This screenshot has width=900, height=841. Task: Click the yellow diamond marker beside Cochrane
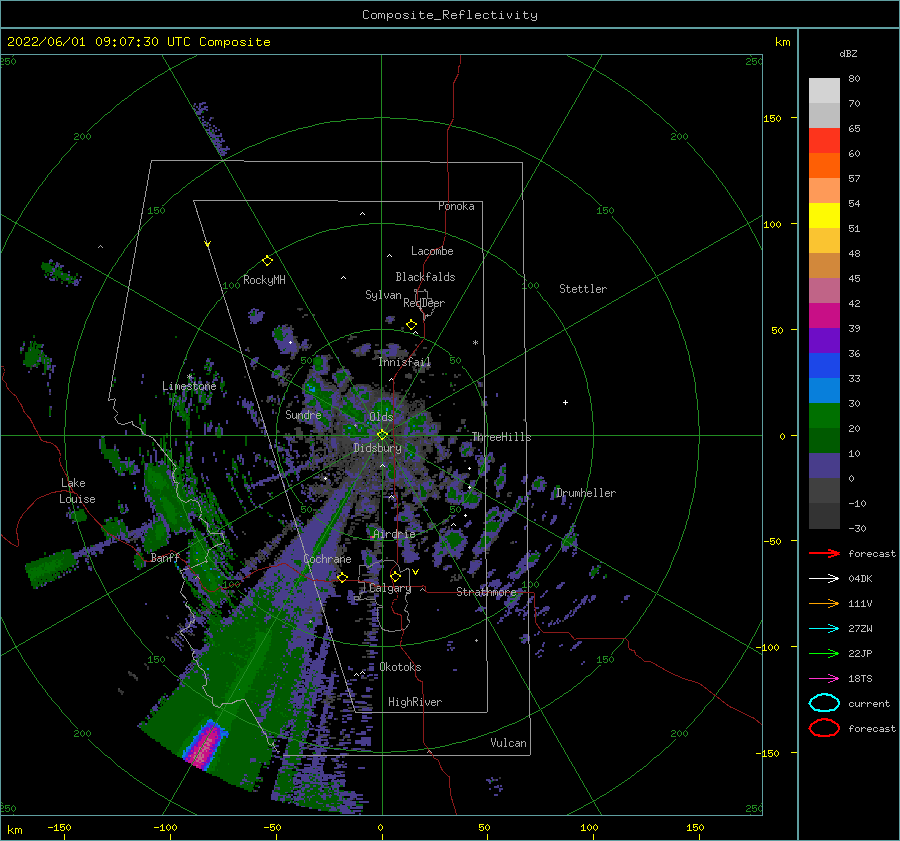click(342, 578)
